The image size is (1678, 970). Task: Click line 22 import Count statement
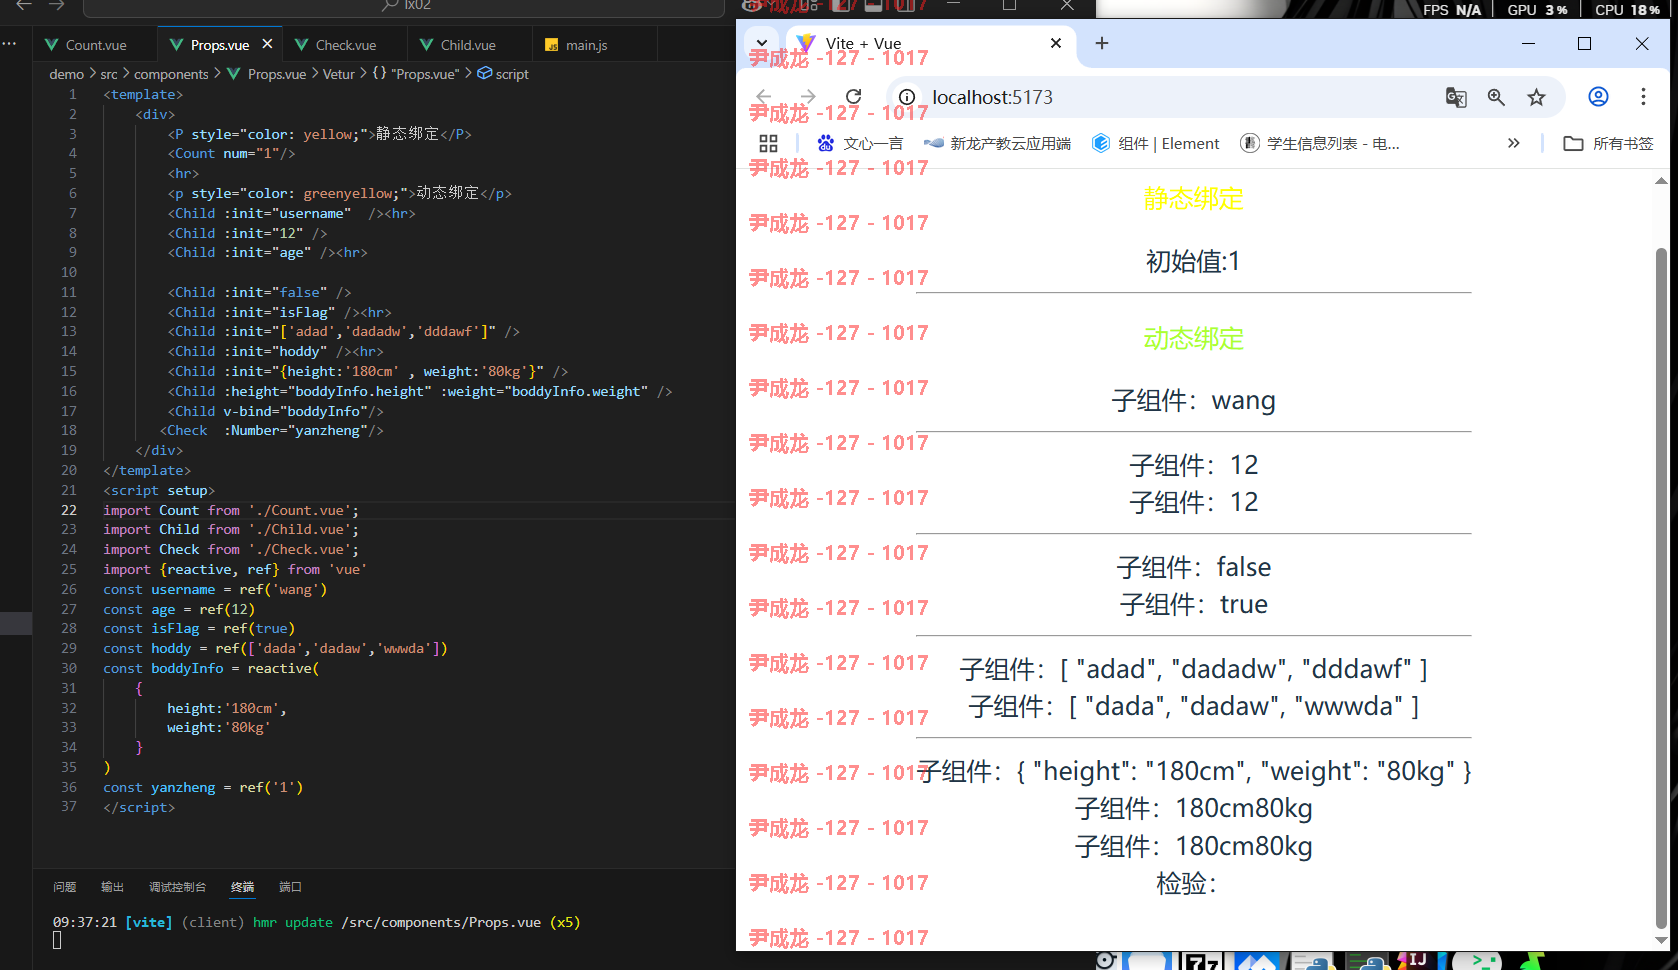click(231, 510)
